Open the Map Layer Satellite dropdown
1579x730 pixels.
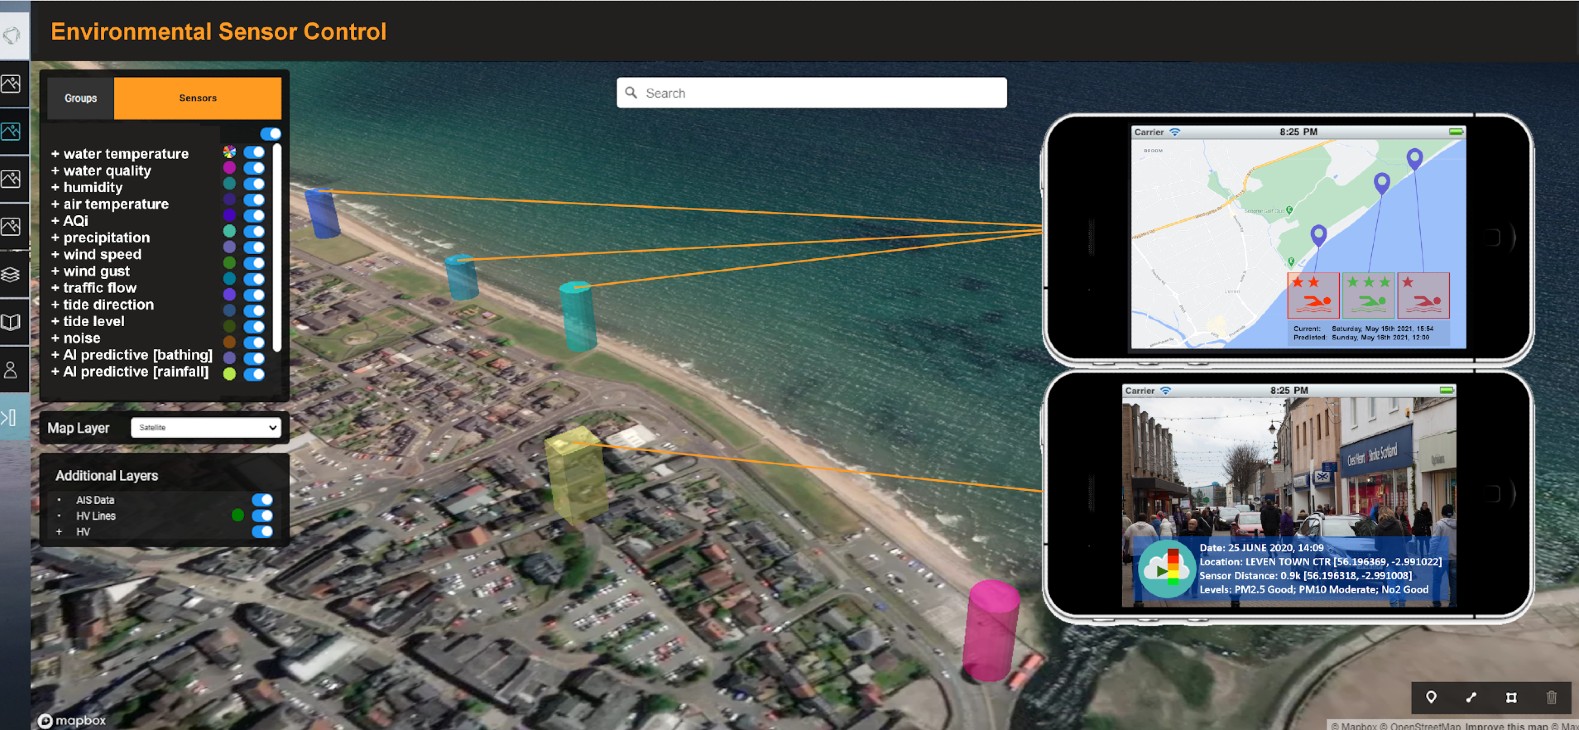click(206, 428)
